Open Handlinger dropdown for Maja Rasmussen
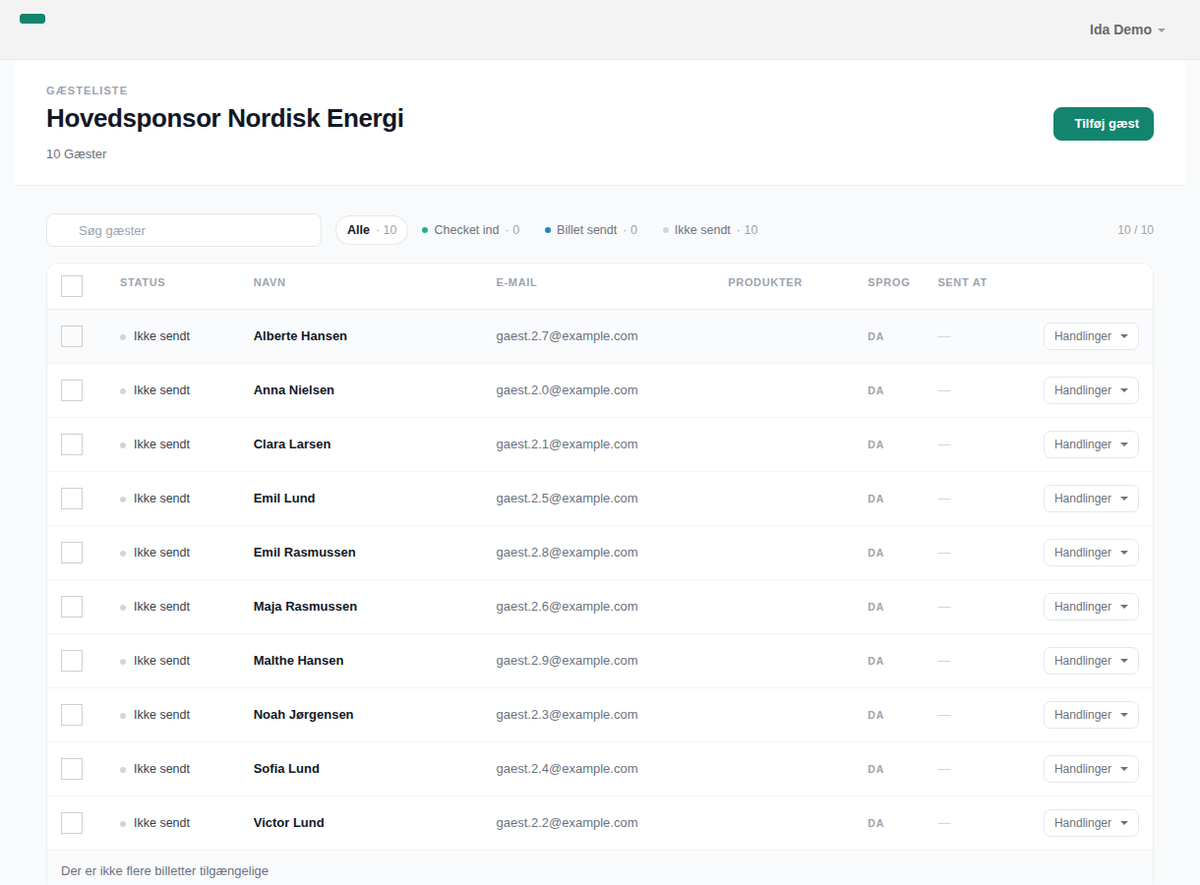The width and height of the screenshot is (1200, 885). [x=1091, y=606]
